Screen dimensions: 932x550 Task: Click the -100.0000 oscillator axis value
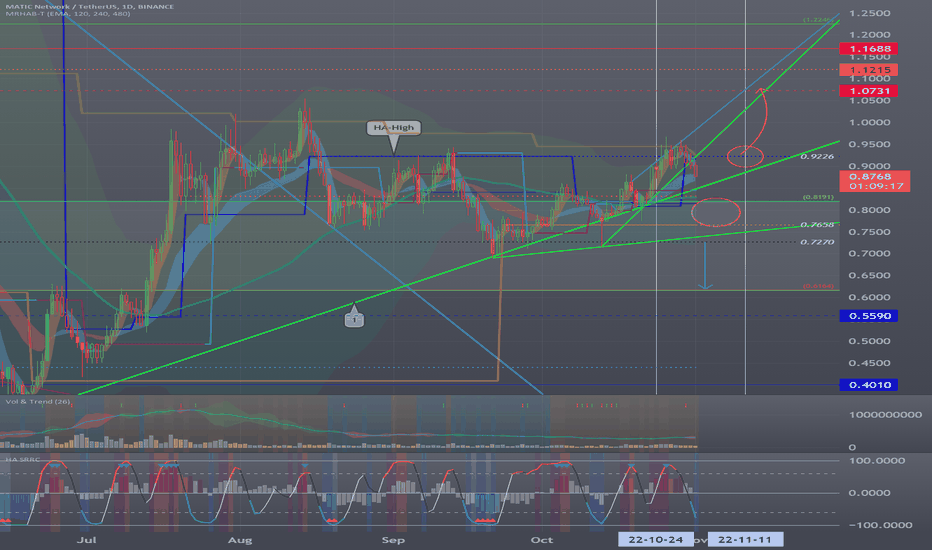click(x=881, y=525)
